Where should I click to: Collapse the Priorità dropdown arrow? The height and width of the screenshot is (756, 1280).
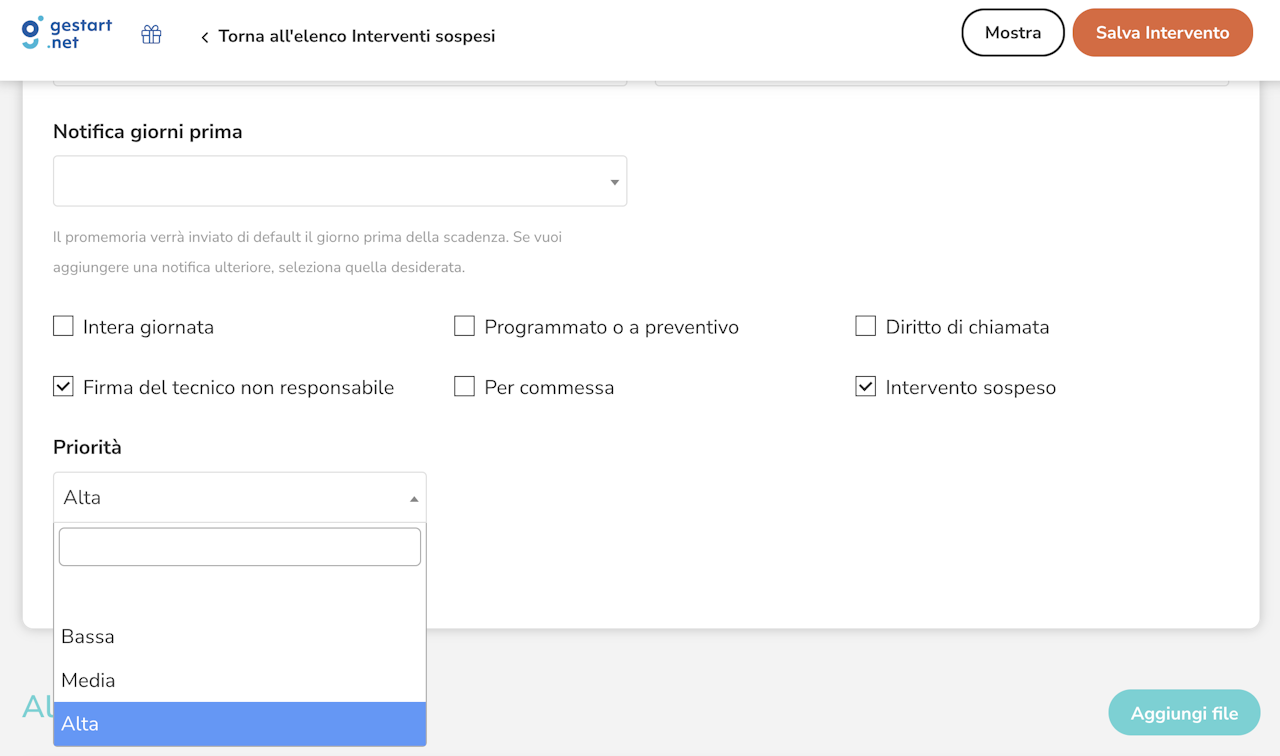pyautogui.click(x=413, y=497)
